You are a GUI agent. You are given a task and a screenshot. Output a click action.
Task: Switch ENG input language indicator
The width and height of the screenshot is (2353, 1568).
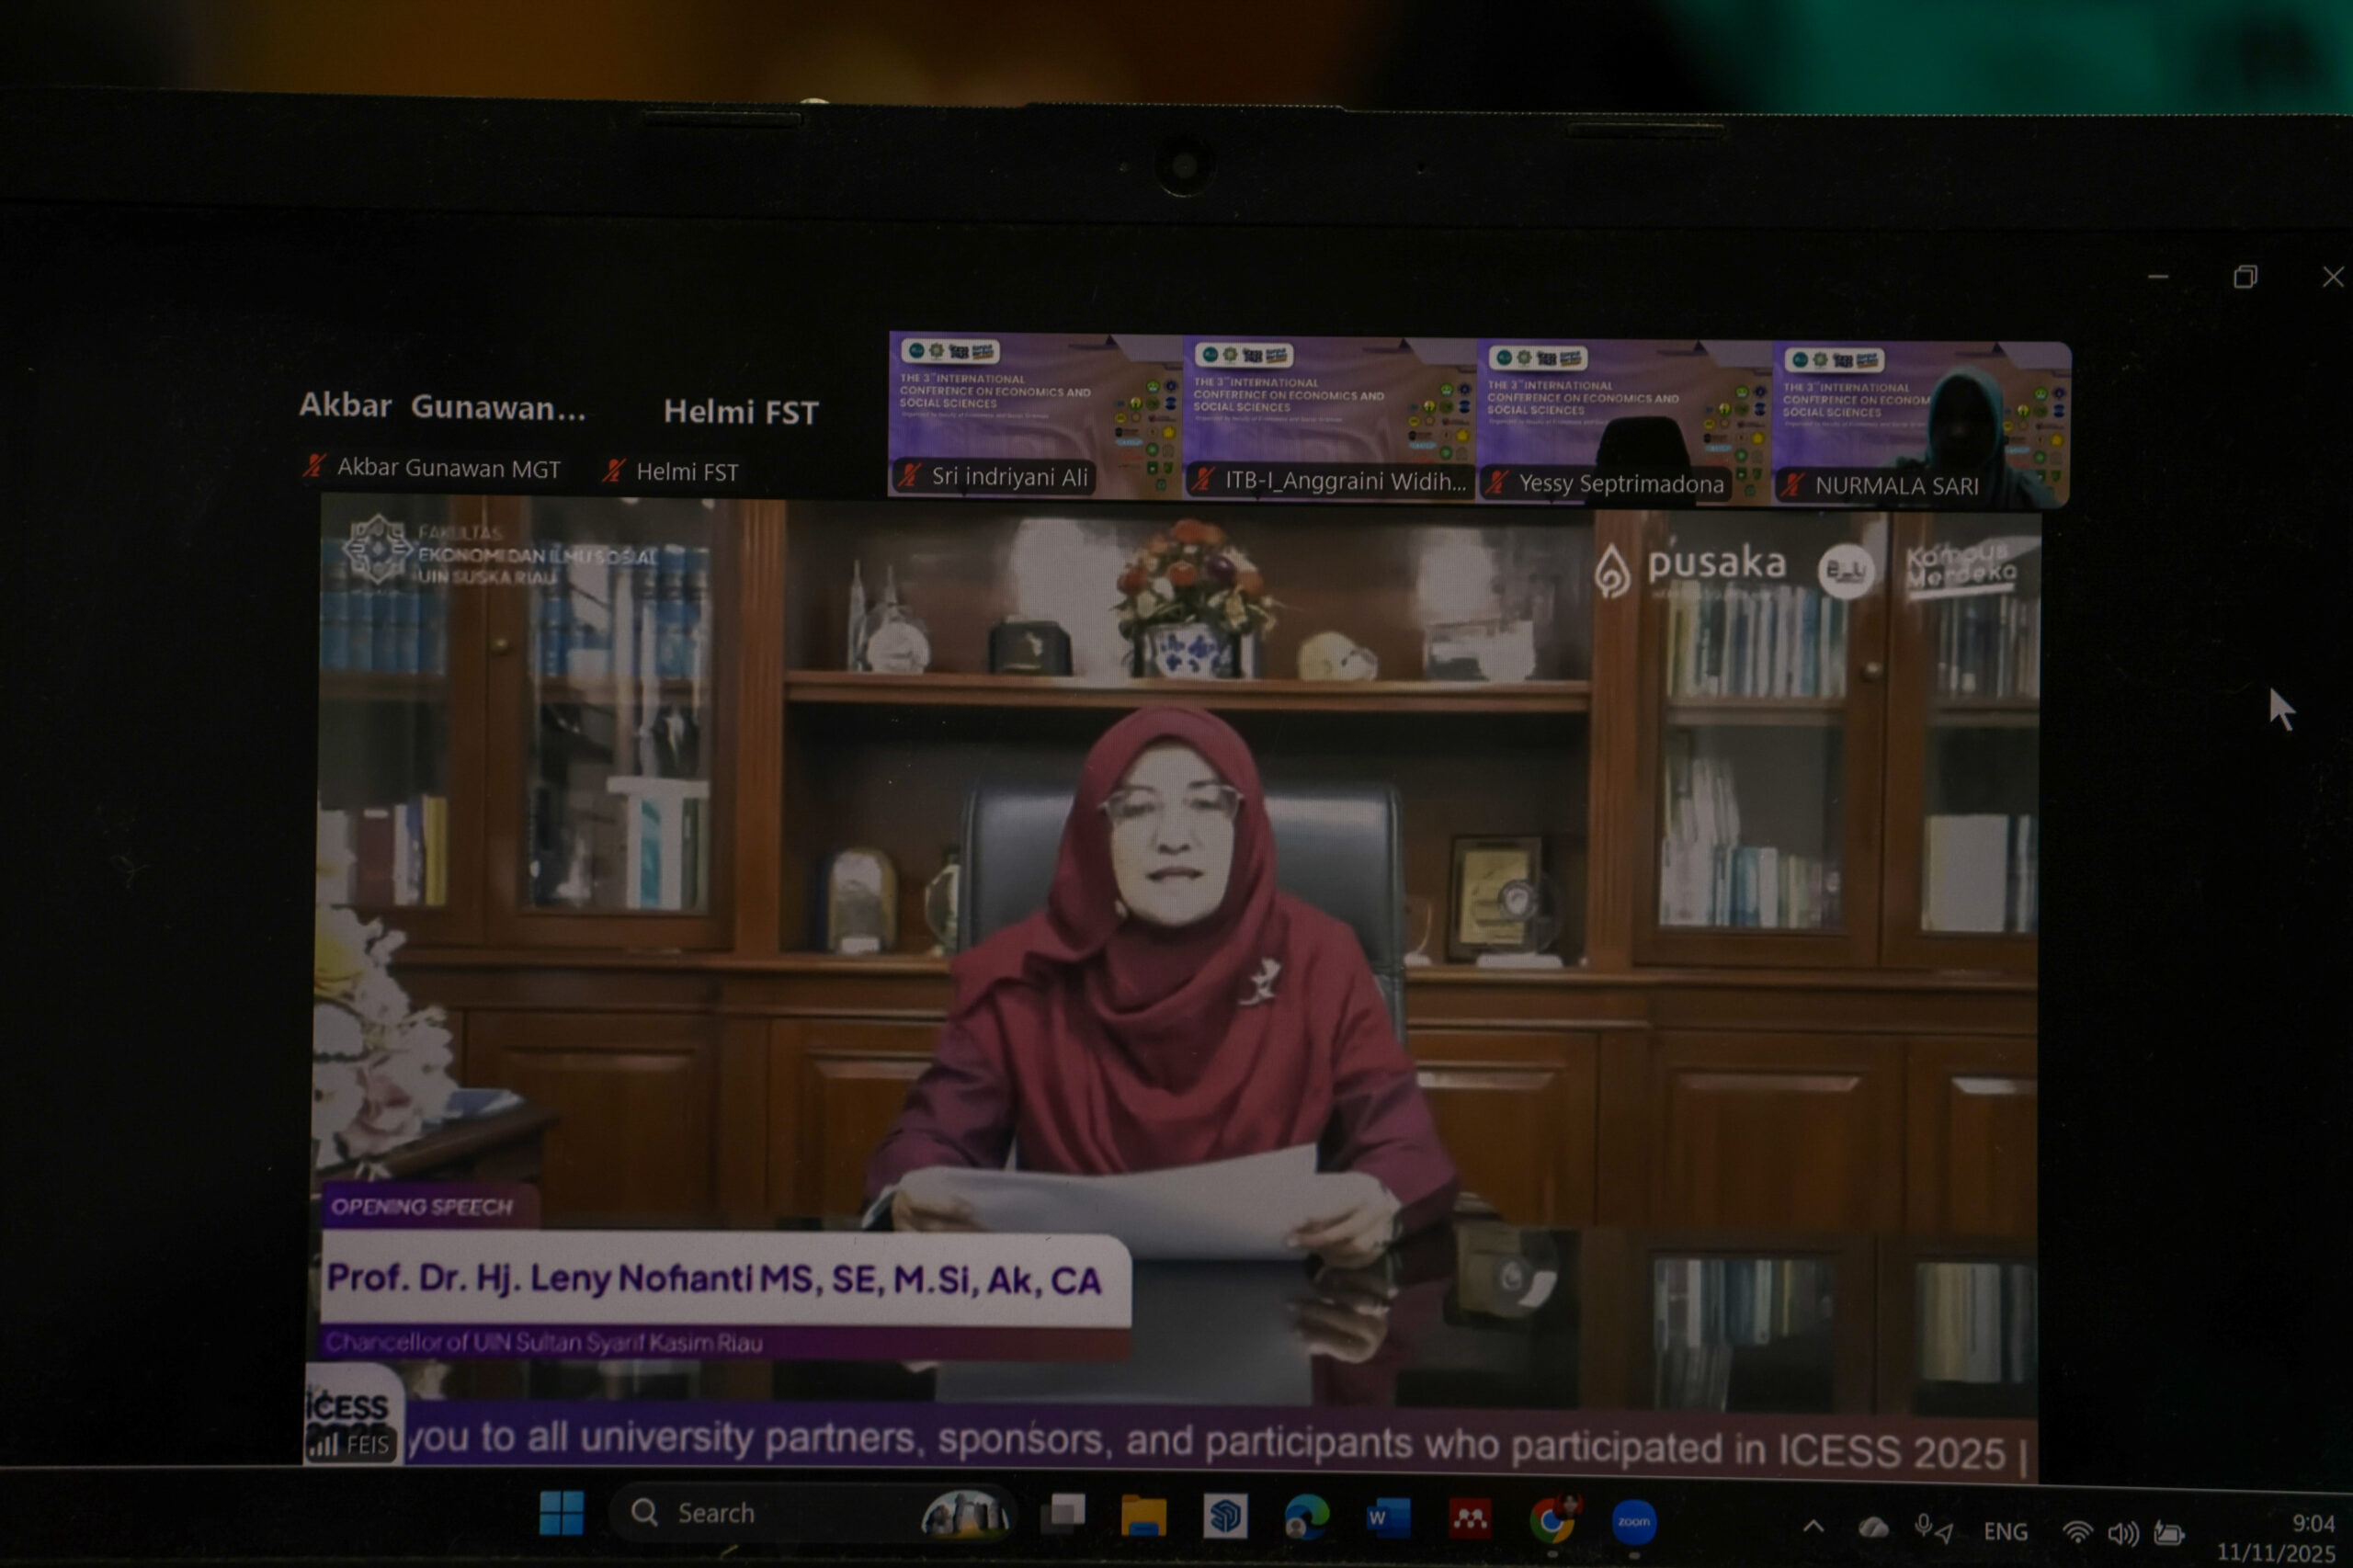tap(2005, 1531)
